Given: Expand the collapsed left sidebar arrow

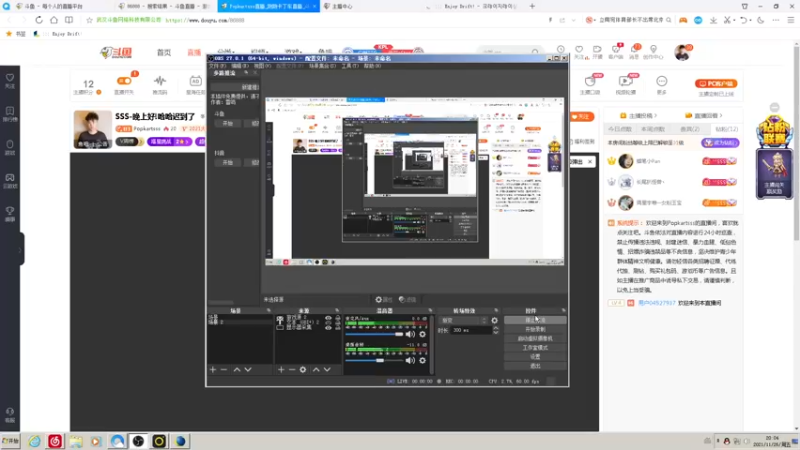Looking at the screenshot, I should 20,249.
